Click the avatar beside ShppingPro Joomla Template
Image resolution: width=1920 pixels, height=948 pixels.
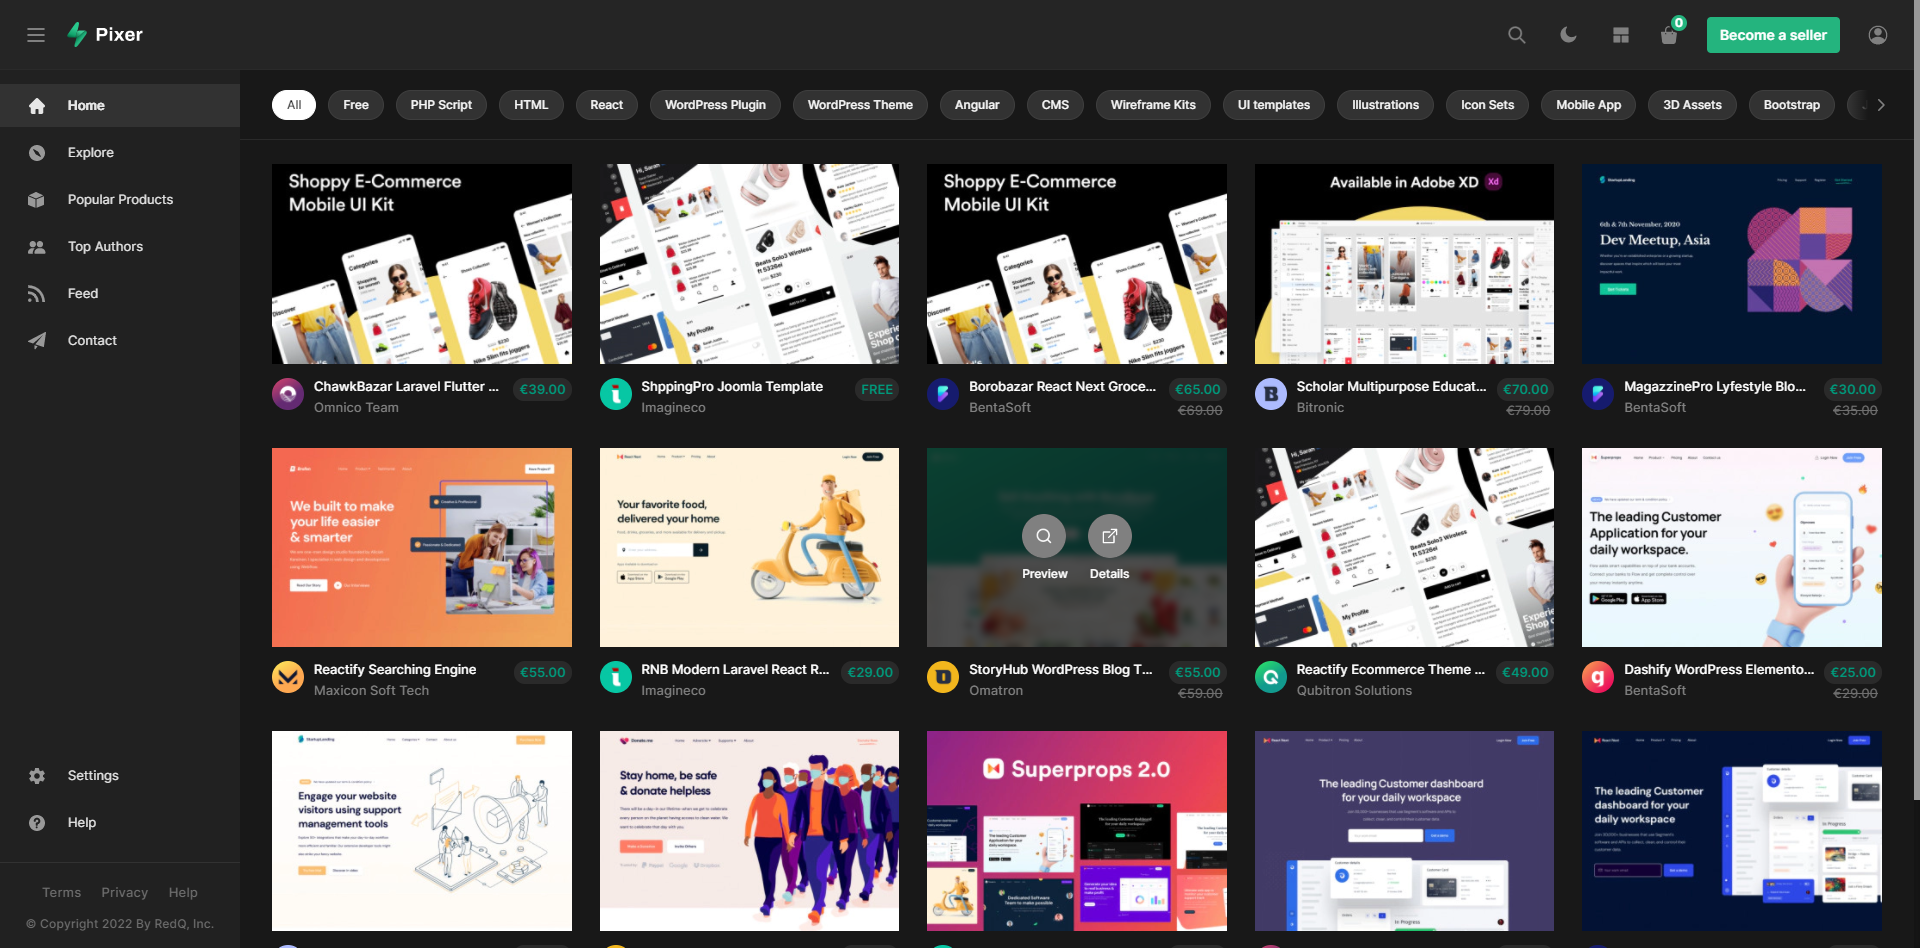coord(616,394)
